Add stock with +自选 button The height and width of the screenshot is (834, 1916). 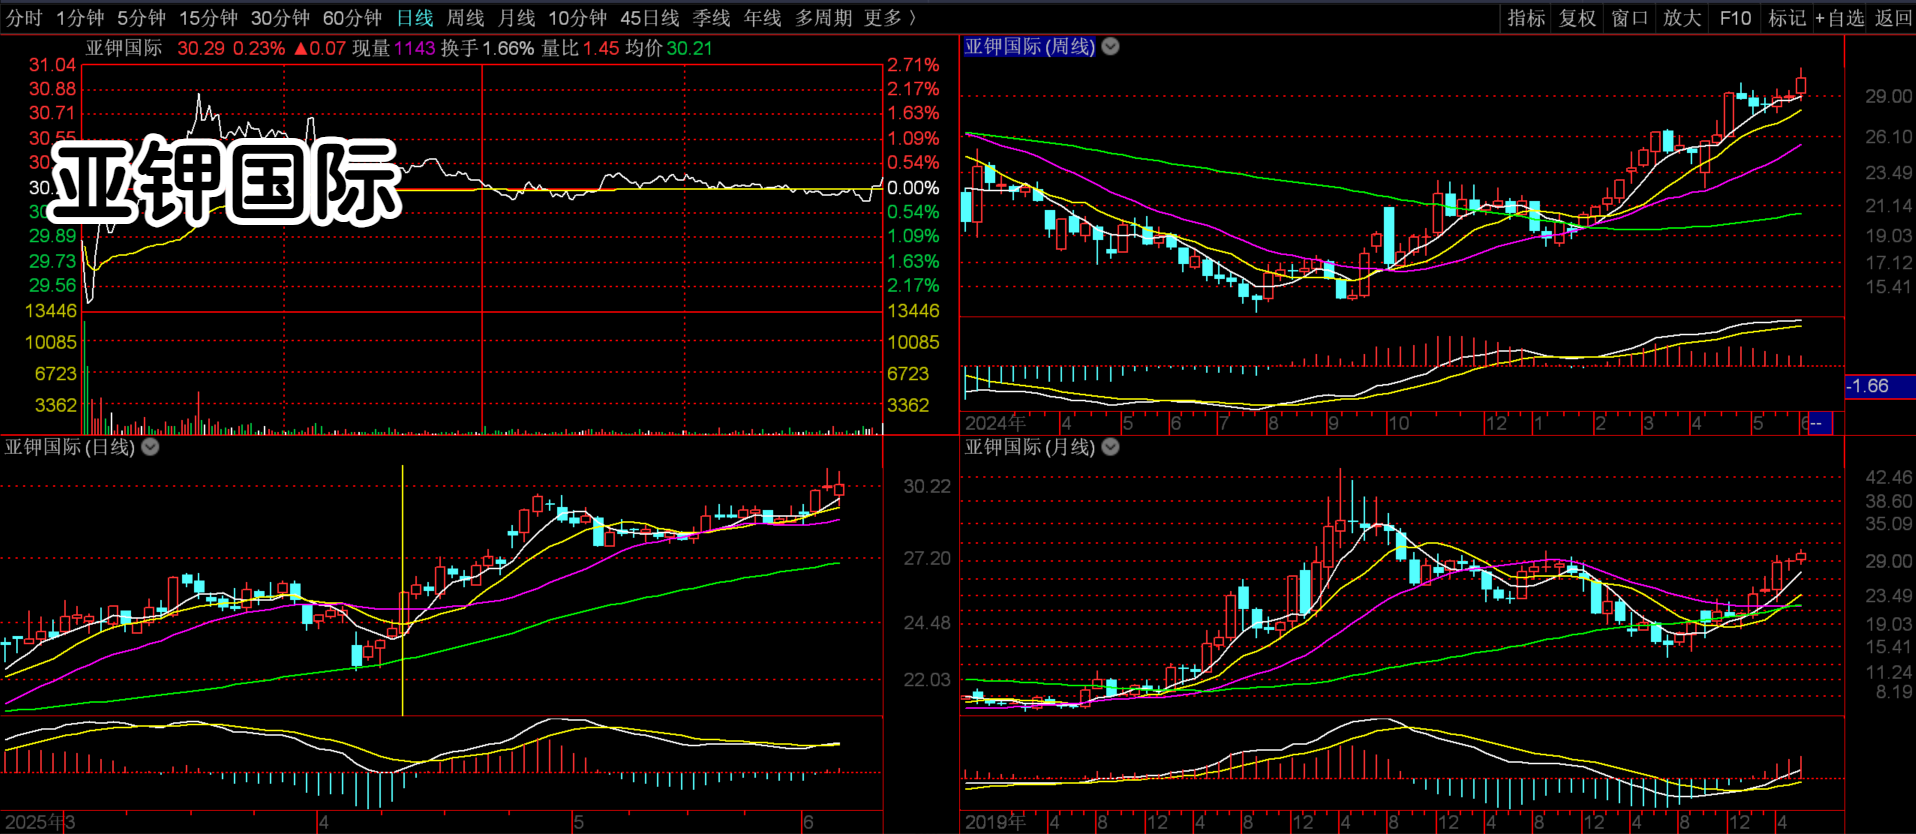tap(1840, 18)
